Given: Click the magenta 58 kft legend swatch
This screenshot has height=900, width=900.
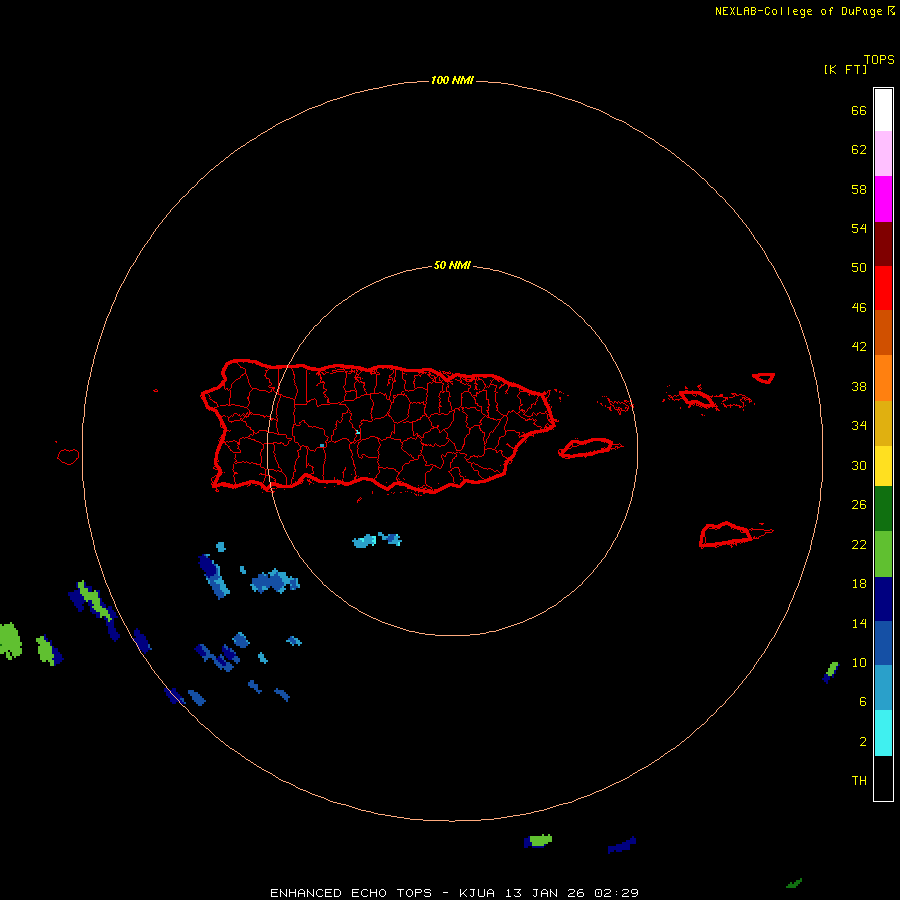Looking at the screenshot, I should [883, 199].
